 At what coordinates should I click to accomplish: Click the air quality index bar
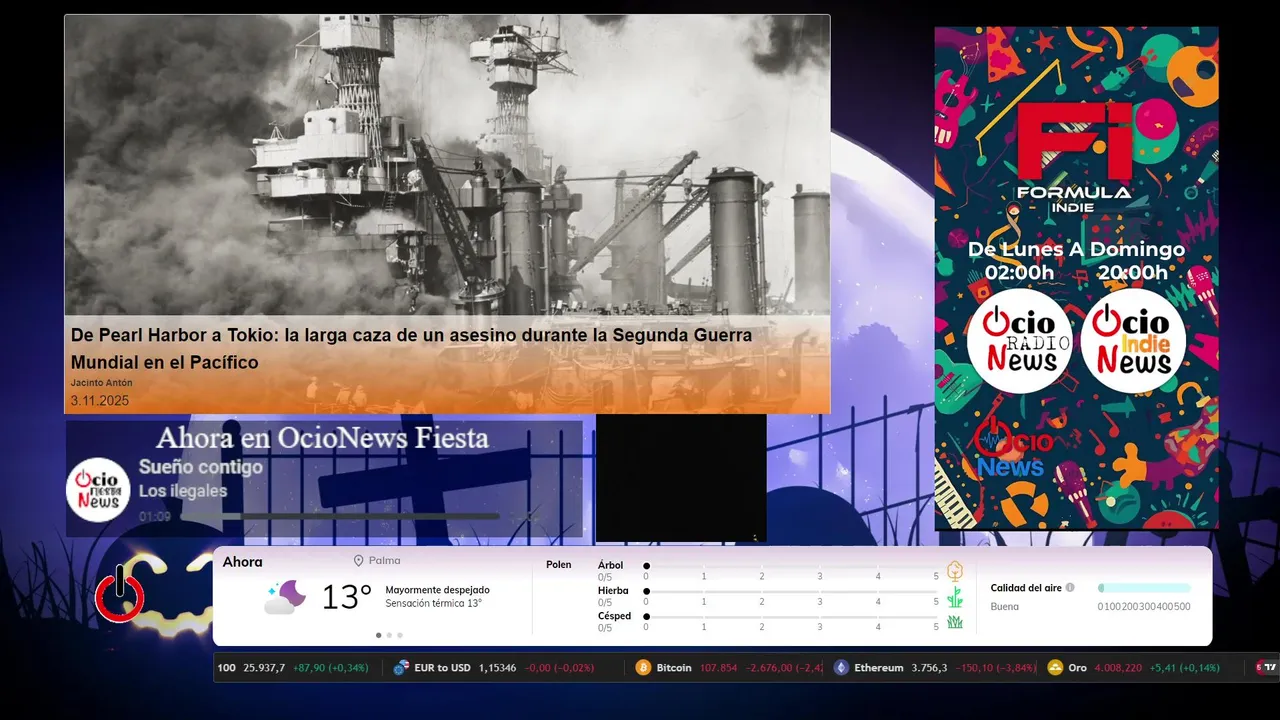point(1144,588)
